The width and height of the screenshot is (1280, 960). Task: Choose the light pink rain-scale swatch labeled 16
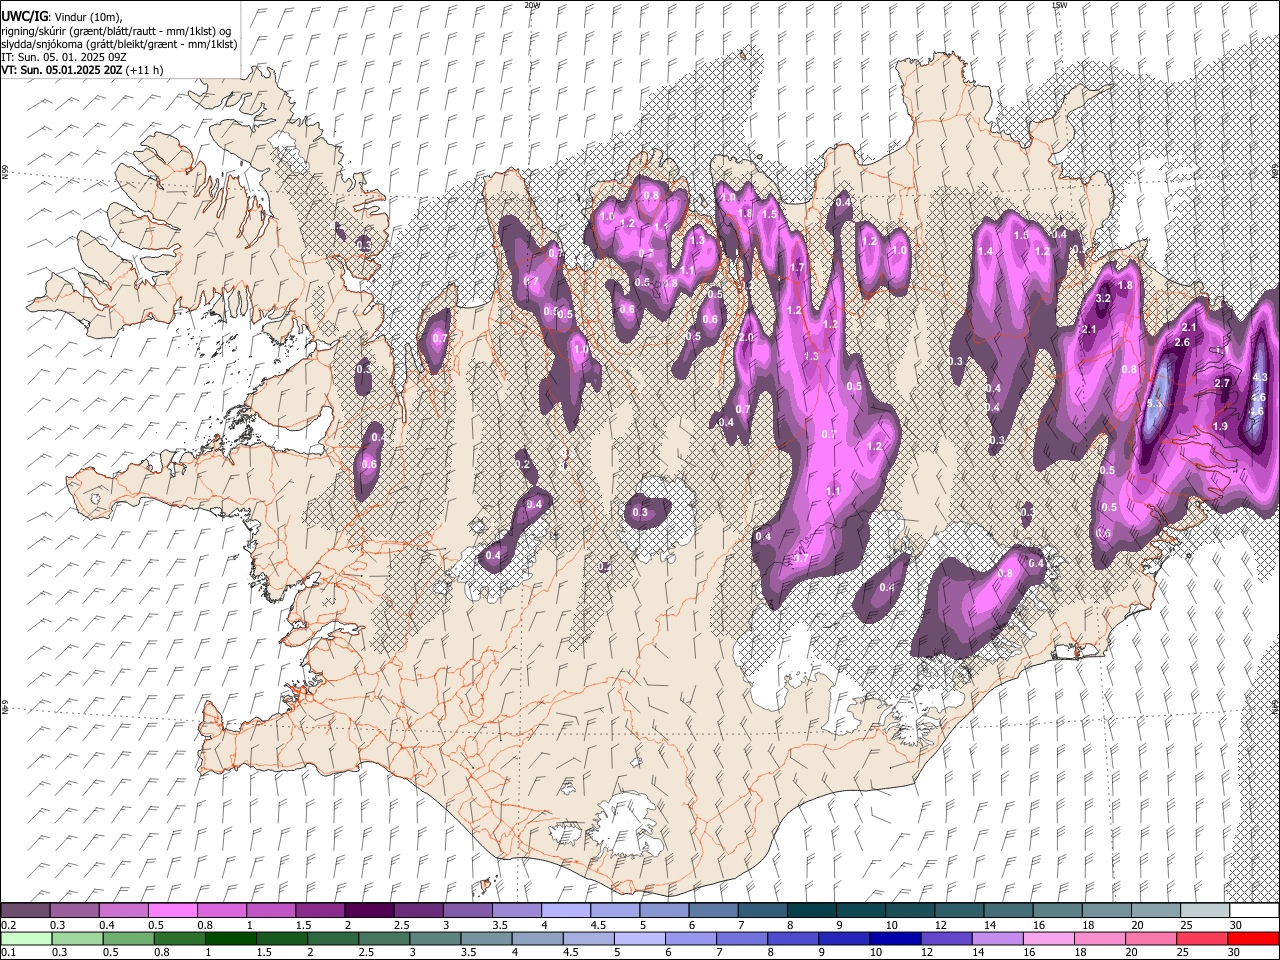tap(1048, 938)
